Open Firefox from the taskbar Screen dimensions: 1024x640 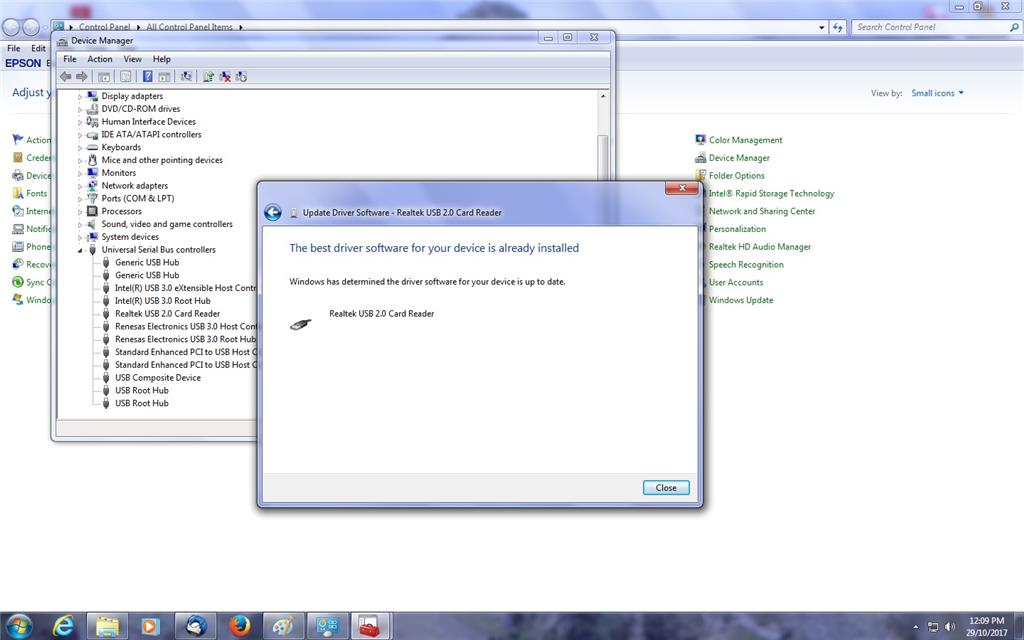(240, 626)
